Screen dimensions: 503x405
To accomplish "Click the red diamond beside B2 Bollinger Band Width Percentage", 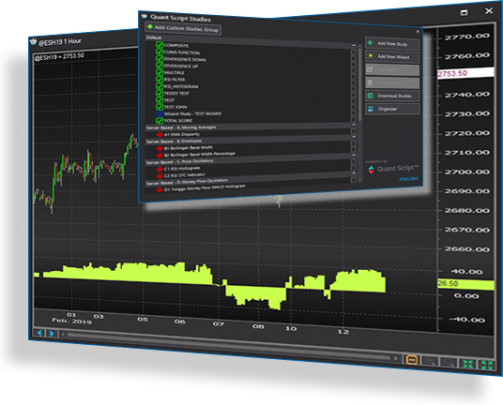I will (x=160, y=155).
